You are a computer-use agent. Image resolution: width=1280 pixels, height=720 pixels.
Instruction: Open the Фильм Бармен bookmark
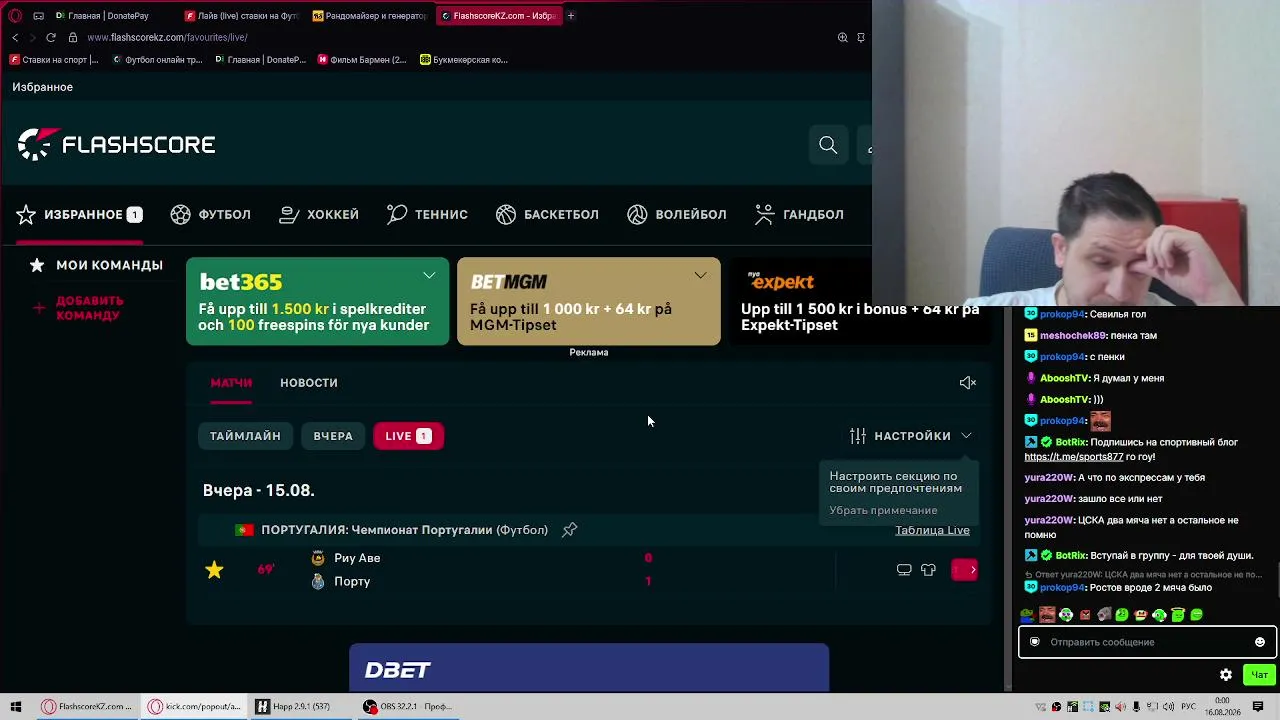coord(362,60)
